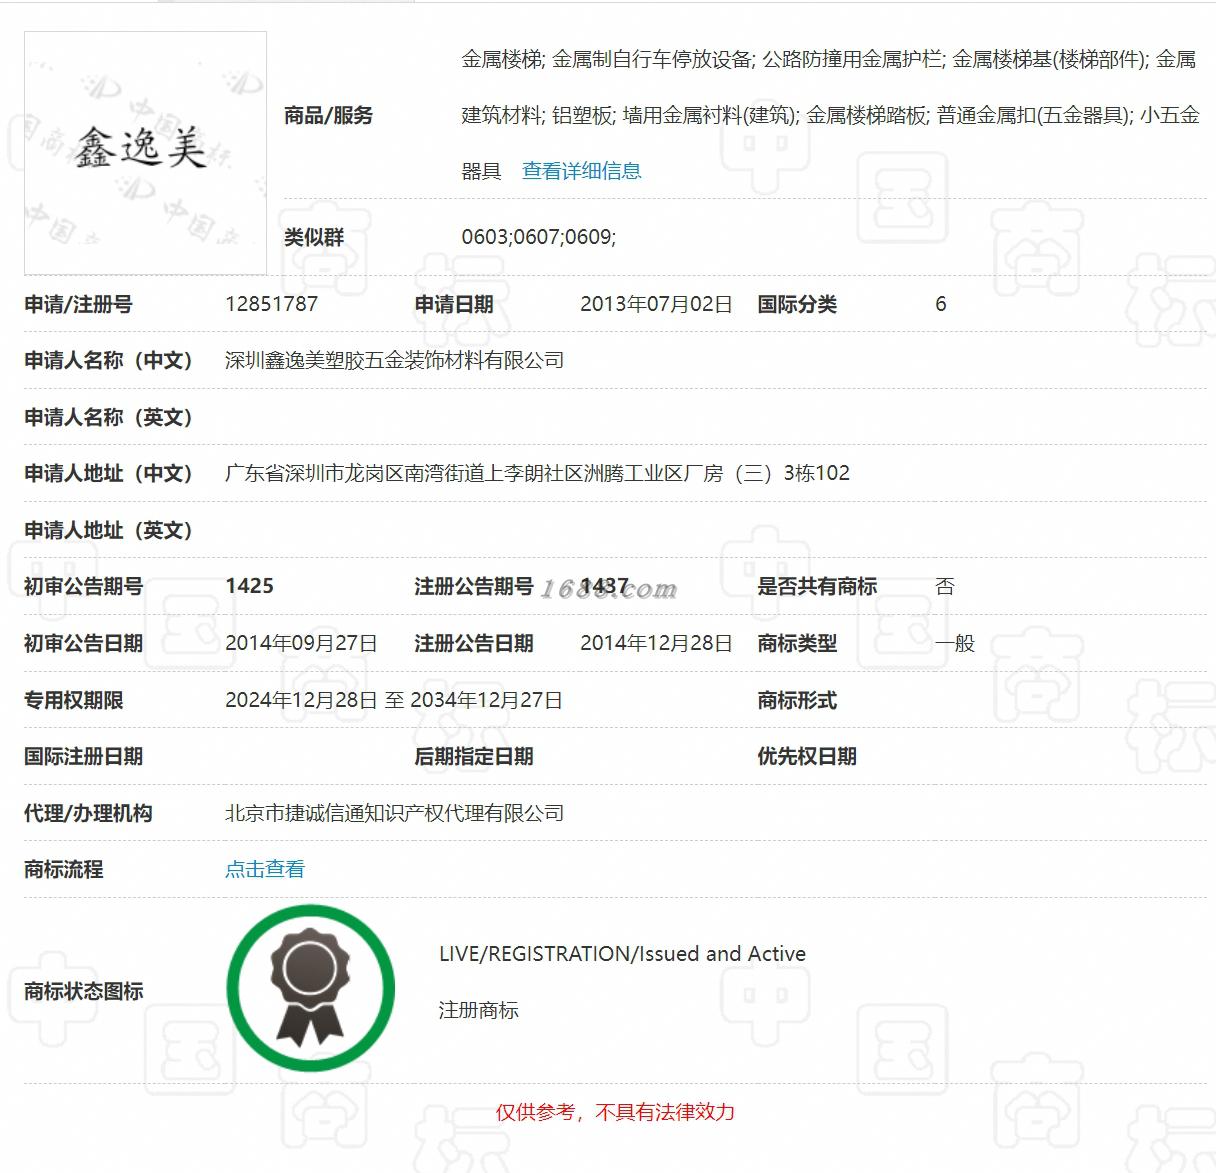Click the LIVE/REGISTRATION/Issued and Active status text
The height and width of the screenshot is (1173, 1216).
pos(622,954)
